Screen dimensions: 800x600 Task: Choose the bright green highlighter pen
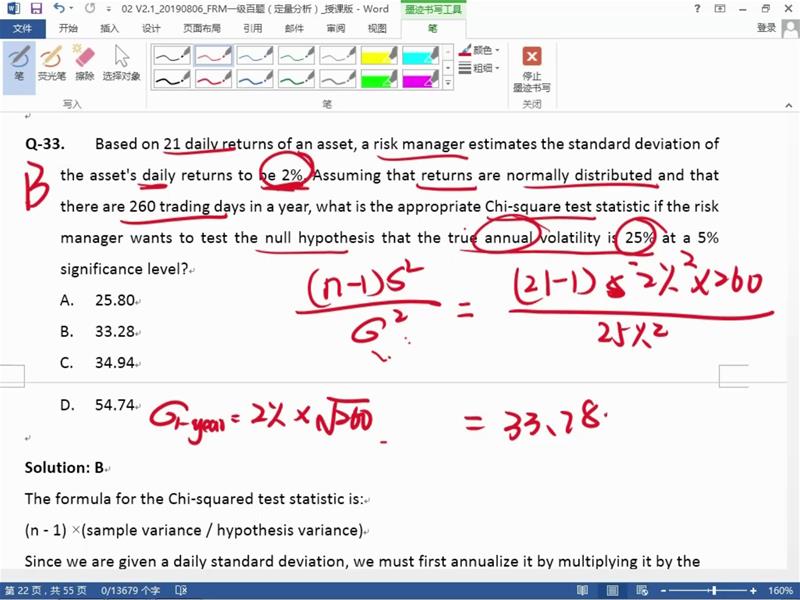tap(379, 79)
